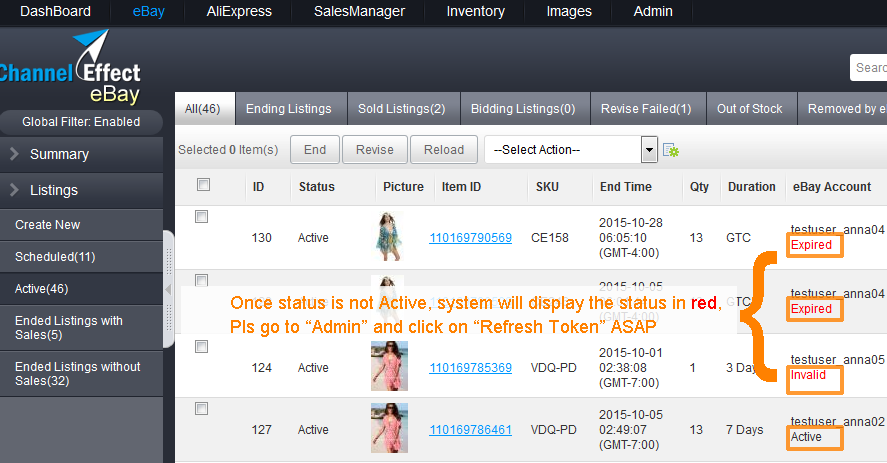Click the Reload button
The image size is (887, 463).
pyautogui.click(x=444, y=150)
